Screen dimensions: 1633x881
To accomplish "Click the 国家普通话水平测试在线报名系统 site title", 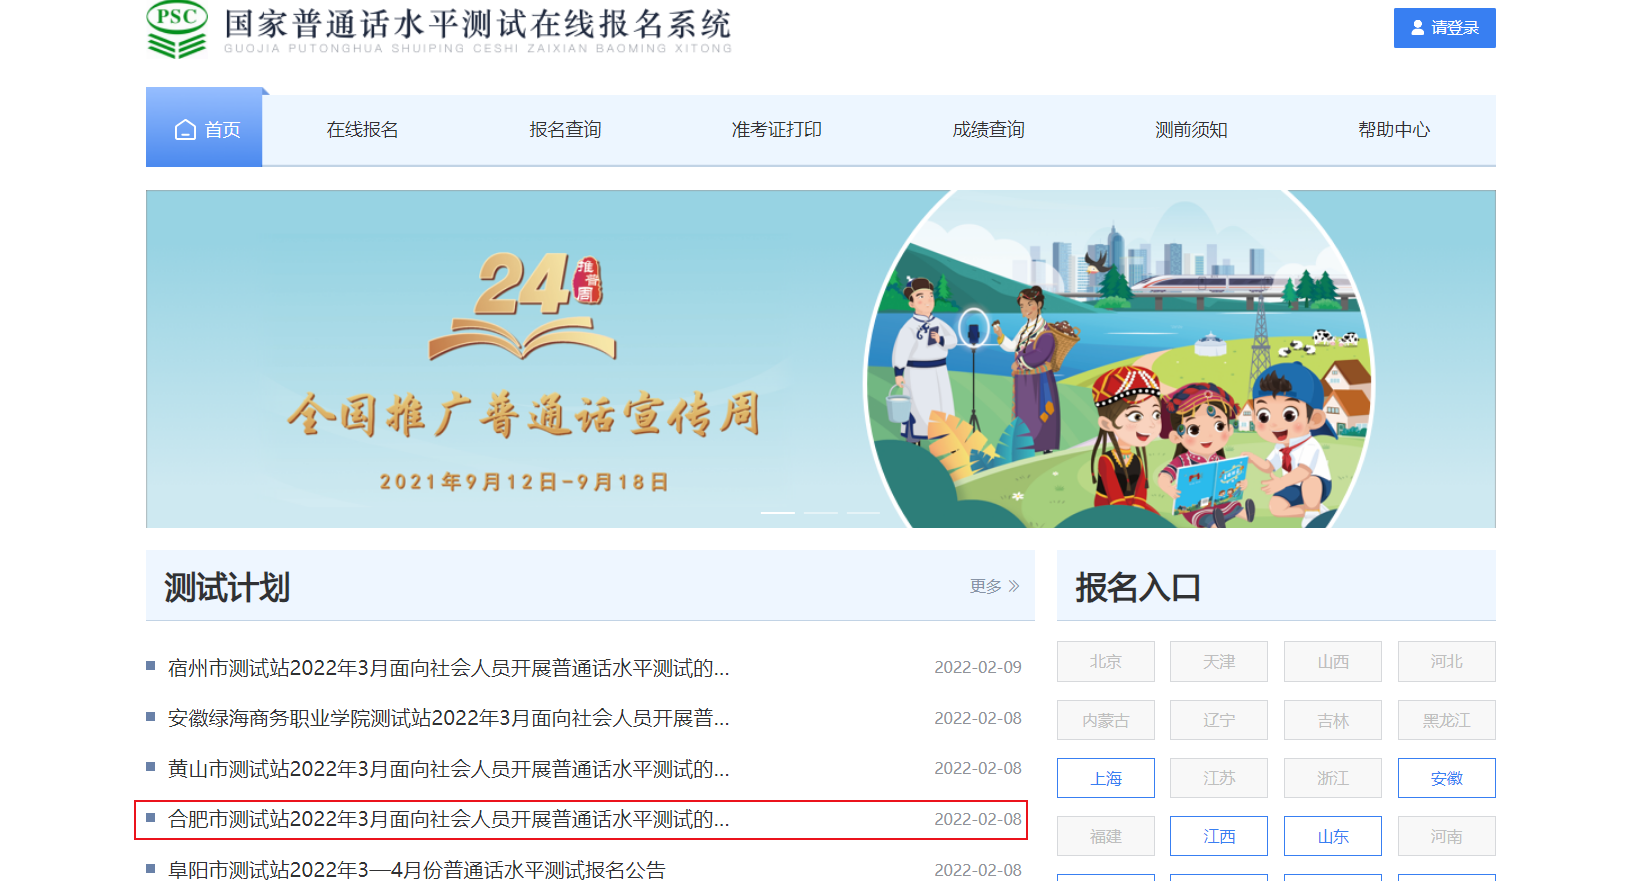I will click(478, 24).
